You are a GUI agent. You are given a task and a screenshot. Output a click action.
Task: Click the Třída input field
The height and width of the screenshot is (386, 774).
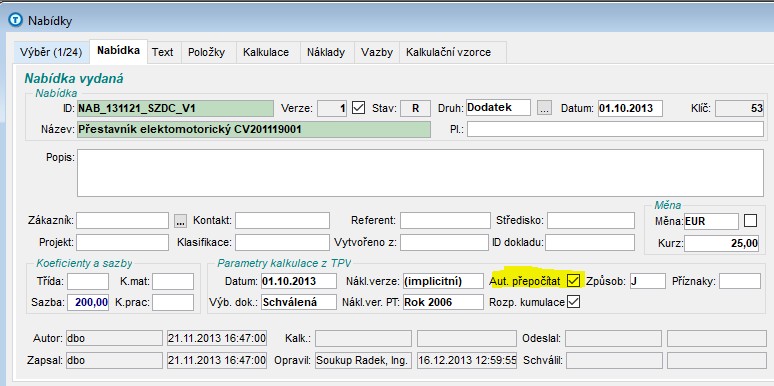(x=88, y=281)
